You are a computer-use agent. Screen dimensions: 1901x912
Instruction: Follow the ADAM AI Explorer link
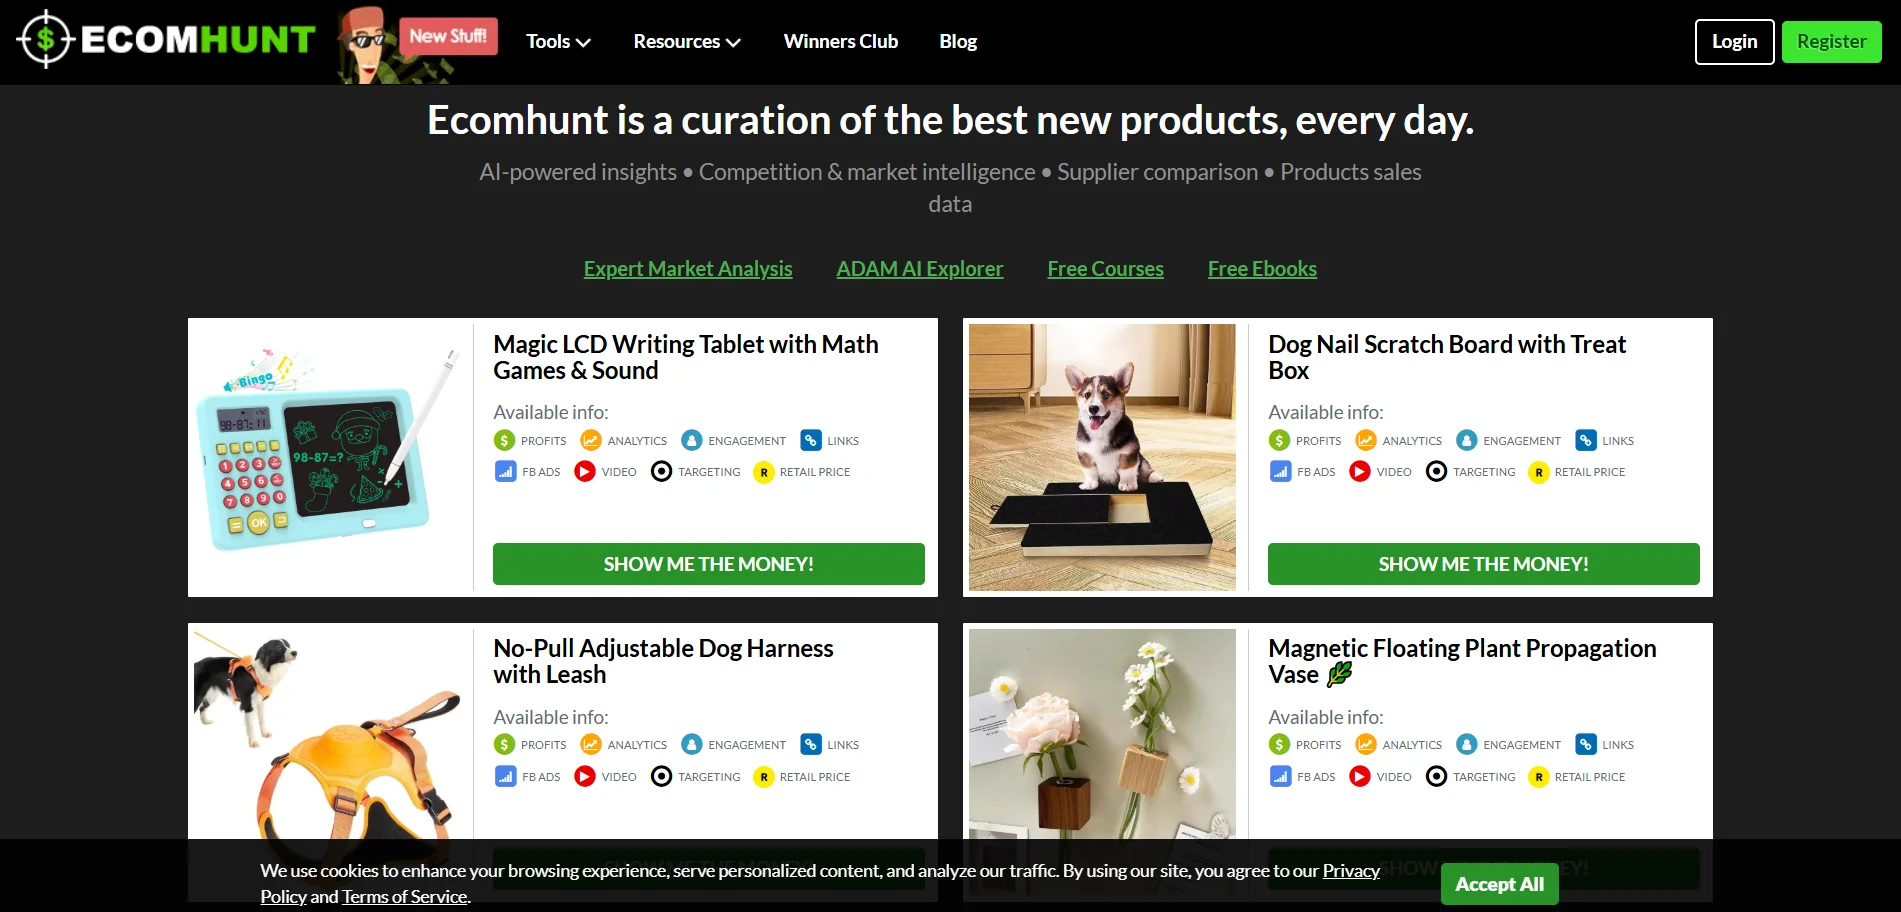click(x=920, y=269)
